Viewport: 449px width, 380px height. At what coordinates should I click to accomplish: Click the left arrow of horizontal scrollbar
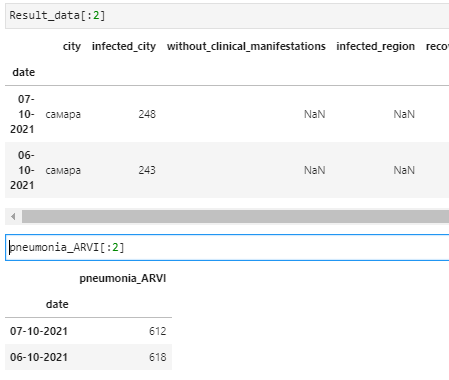tap(13, 217)
